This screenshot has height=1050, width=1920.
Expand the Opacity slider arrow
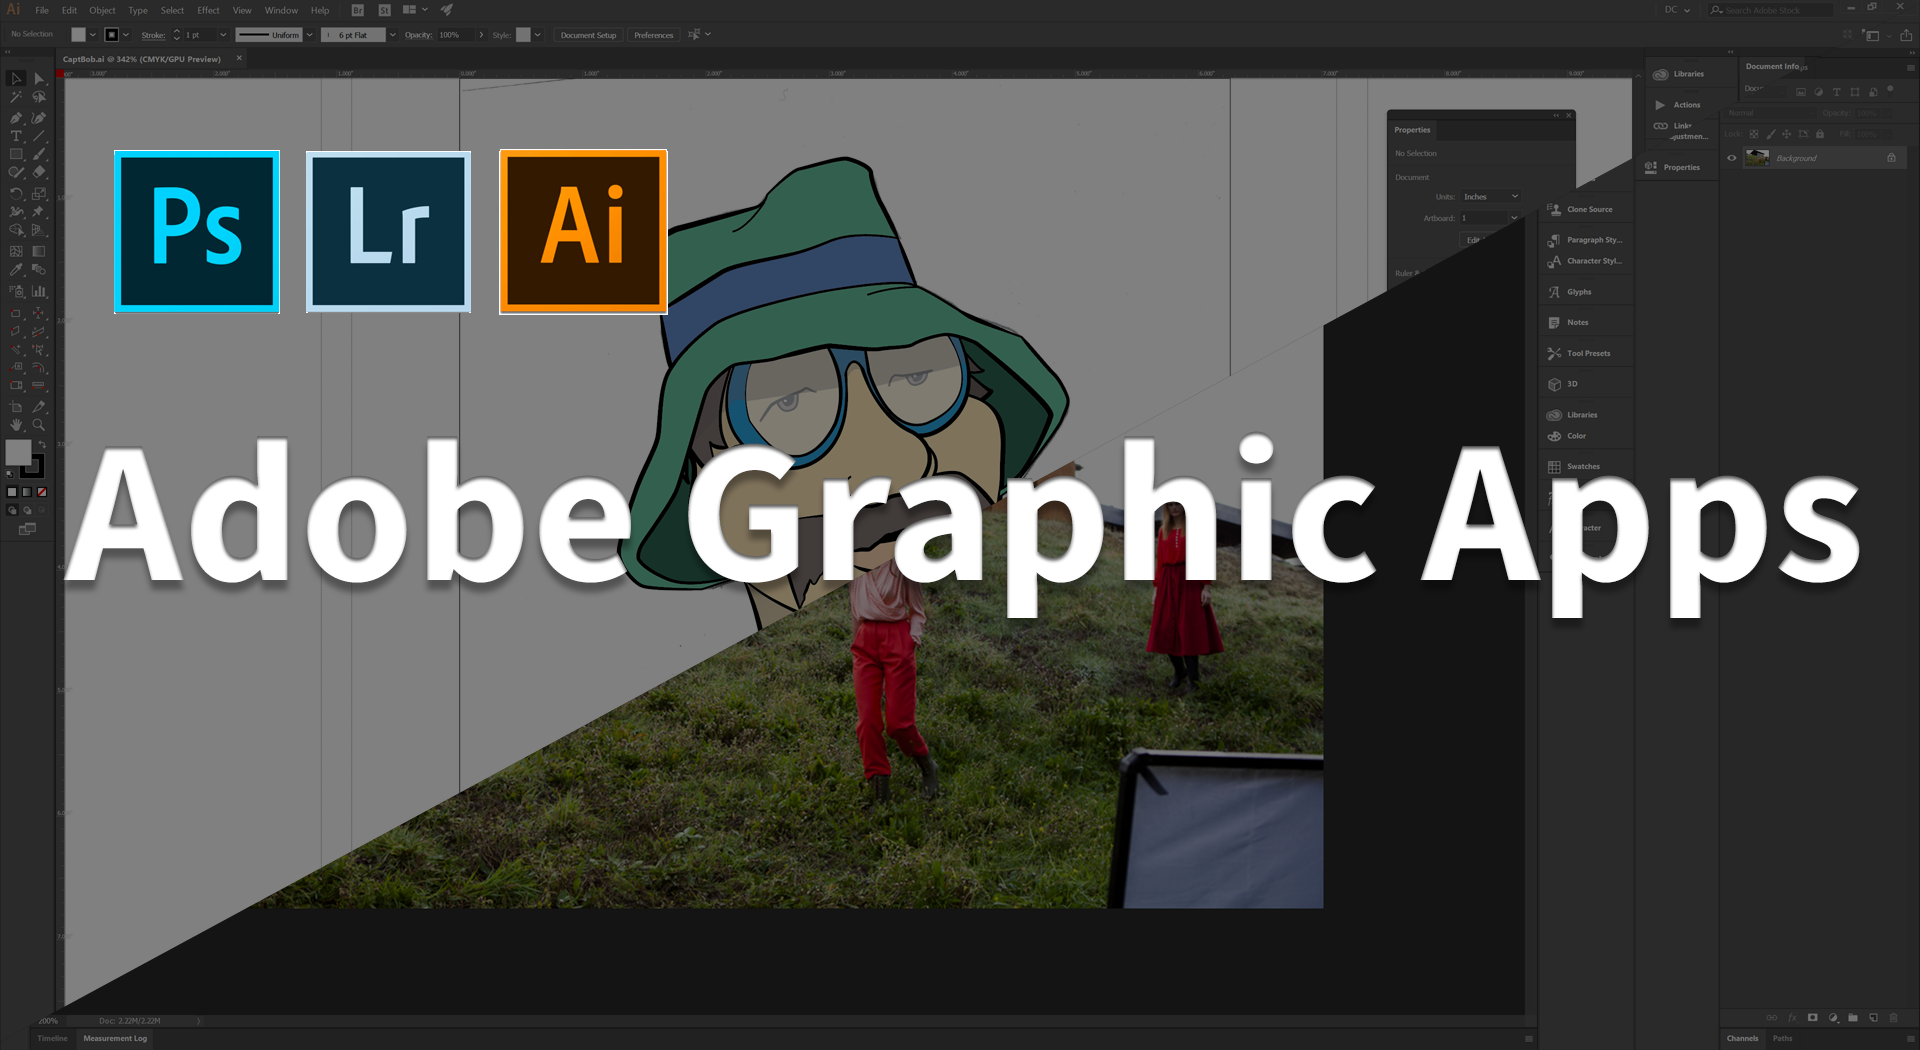point(481,35)
